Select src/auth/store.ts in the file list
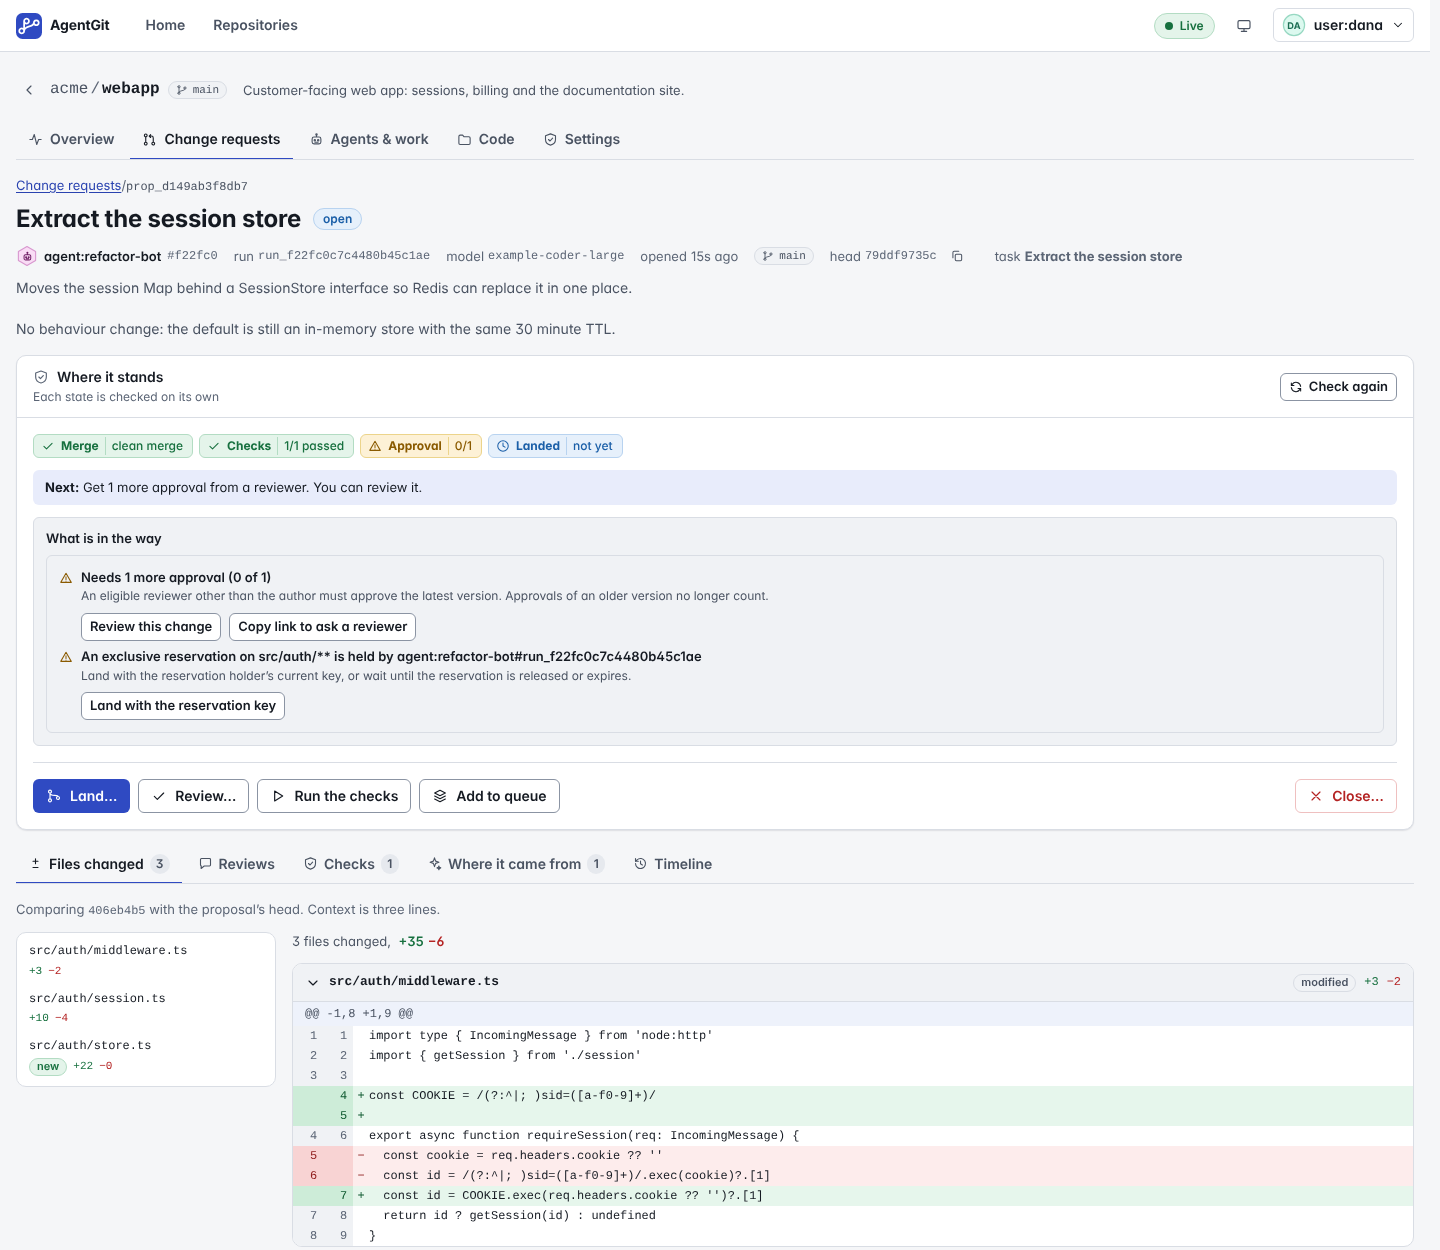The image size is (1440, 1250). click(x=146, y=1056)
